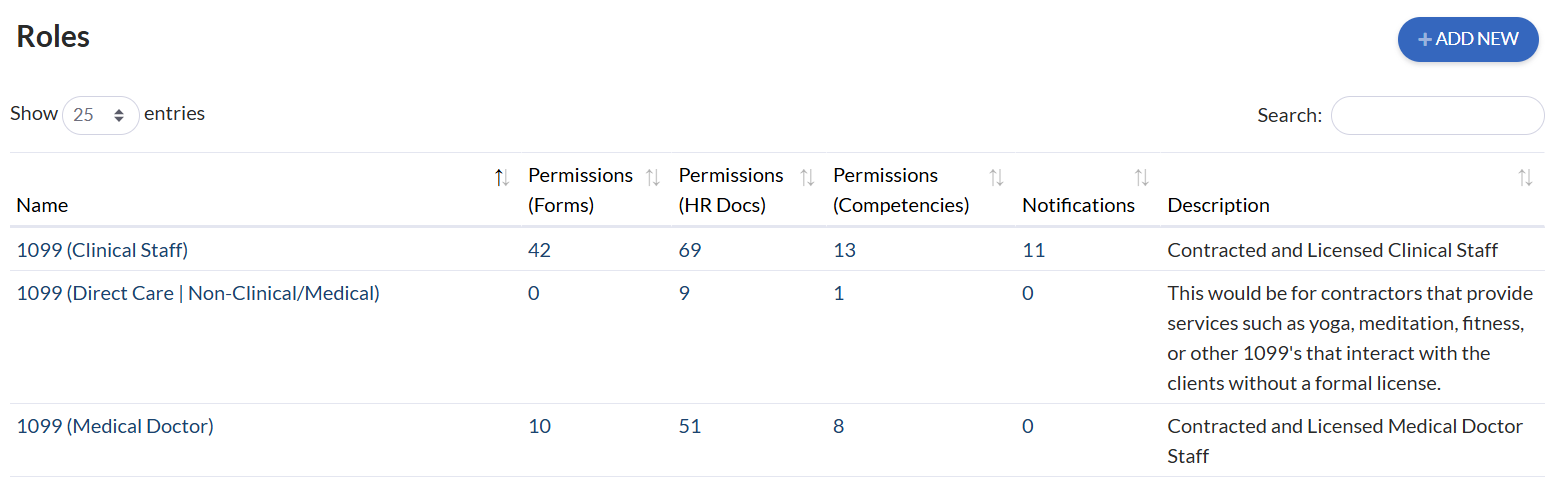The height and width of the screenshot is (485, 1558).
Task: Open 1099 (Direct Care | Non-Clinical/Medical) role
Action: pyautogui.click(x=198, y=294)
